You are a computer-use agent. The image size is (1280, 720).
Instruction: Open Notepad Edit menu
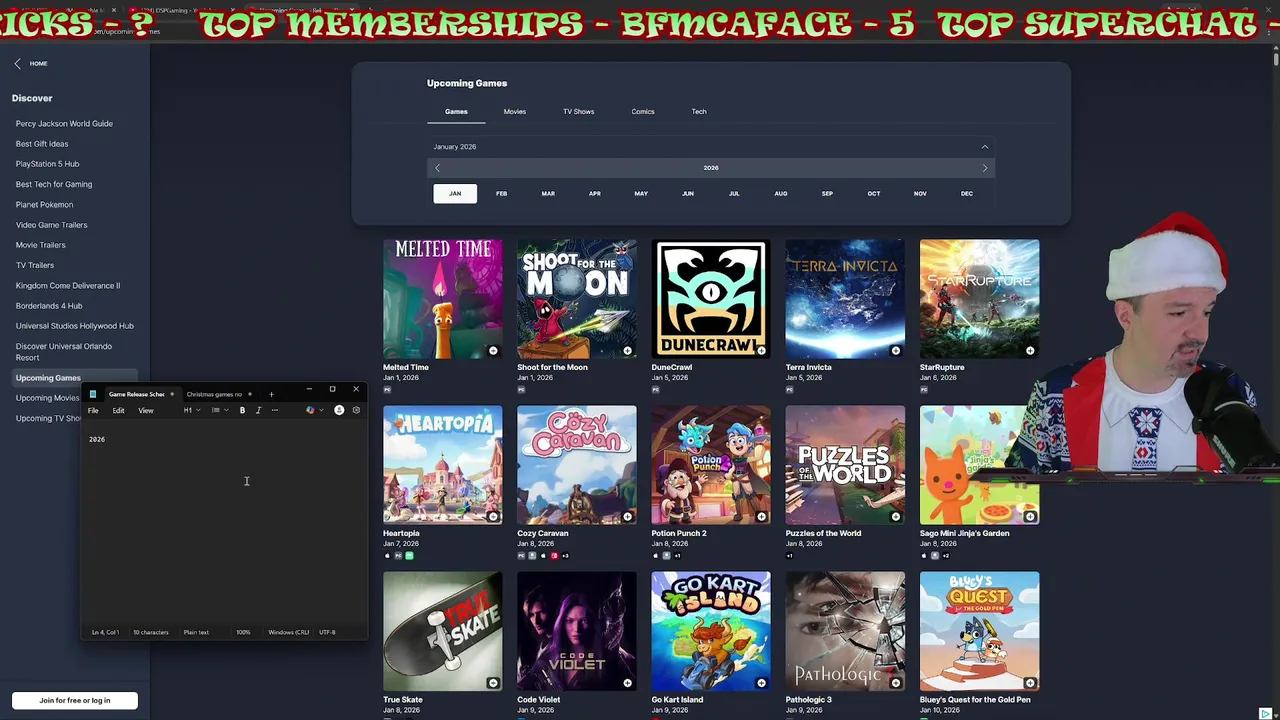[118, 410]
